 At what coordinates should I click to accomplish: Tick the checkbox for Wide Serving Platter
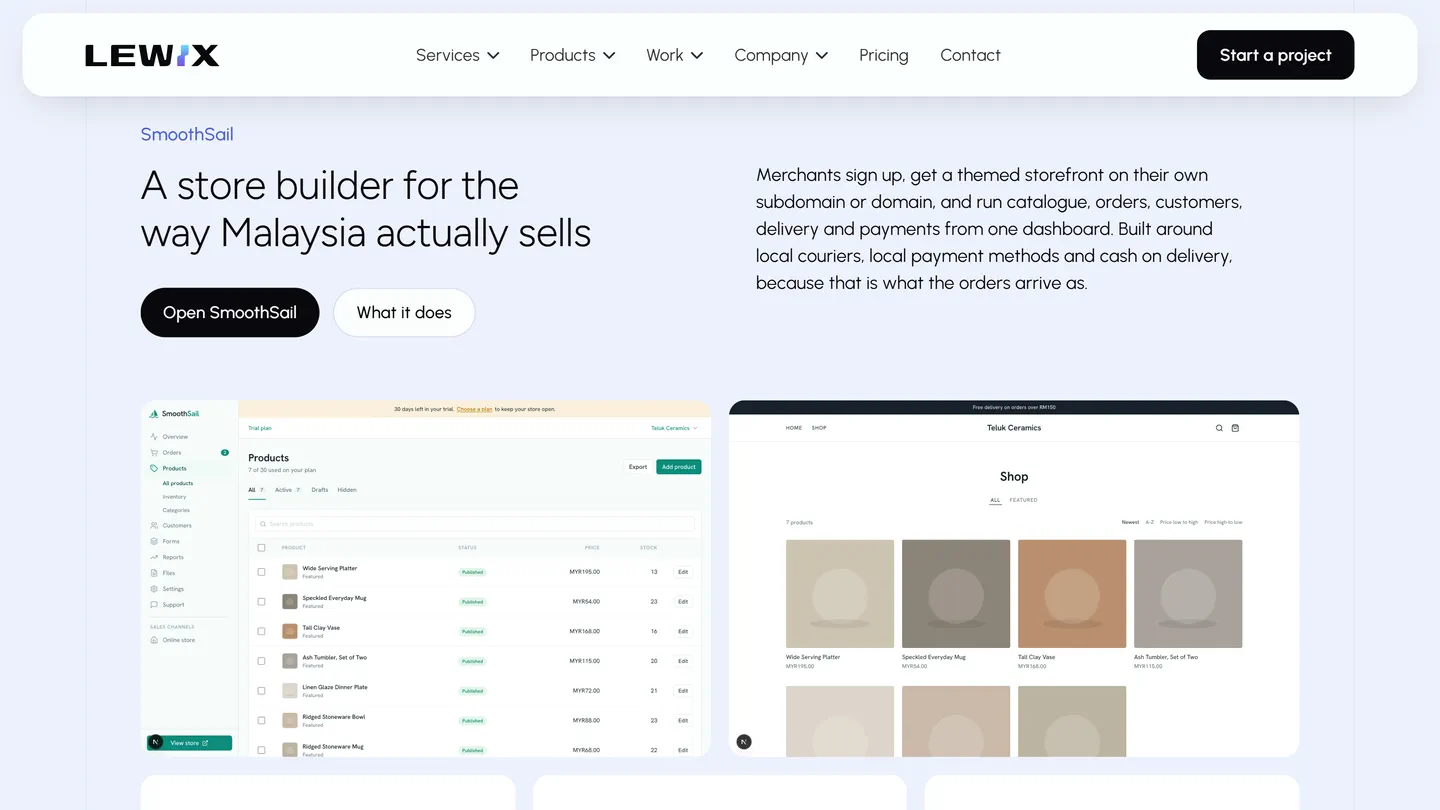point(262,572)
